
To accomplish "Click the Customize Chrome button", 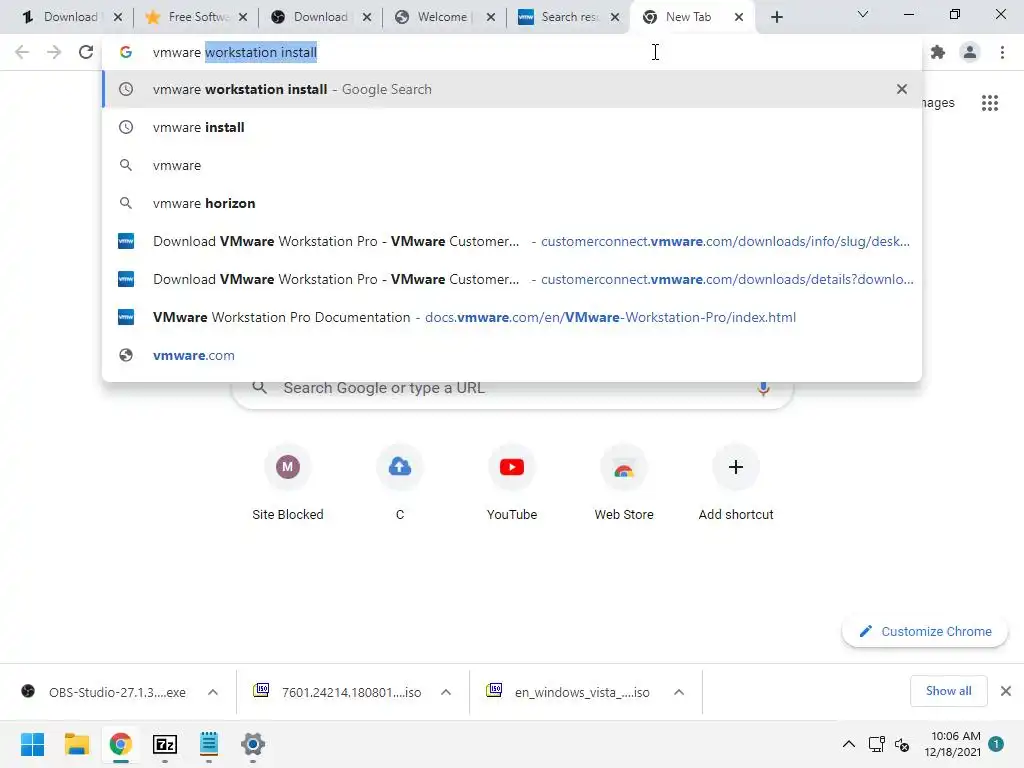I will coord(925,632).
